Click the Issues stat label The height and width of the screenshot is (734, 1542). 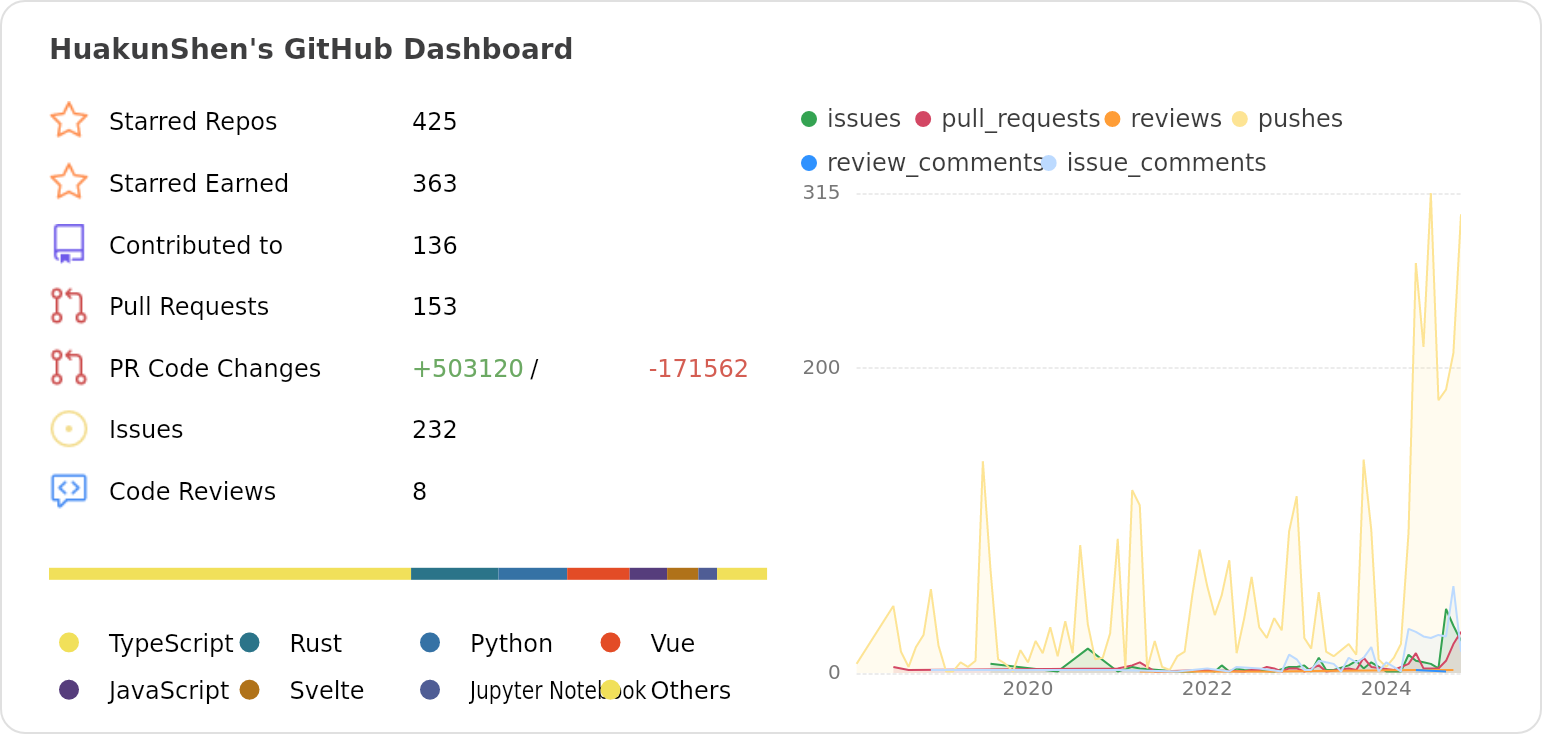(146, 430)
